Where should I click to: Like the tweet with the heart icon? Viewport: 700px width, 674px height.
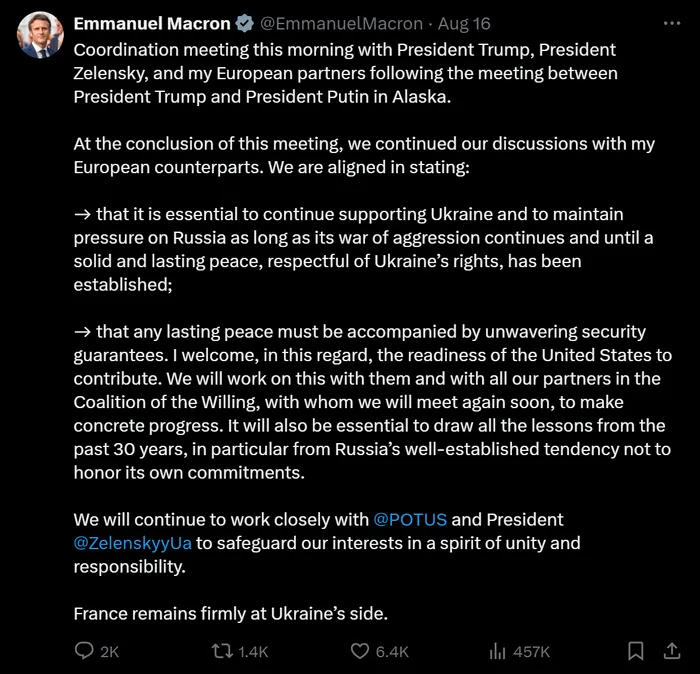(360, 651)
